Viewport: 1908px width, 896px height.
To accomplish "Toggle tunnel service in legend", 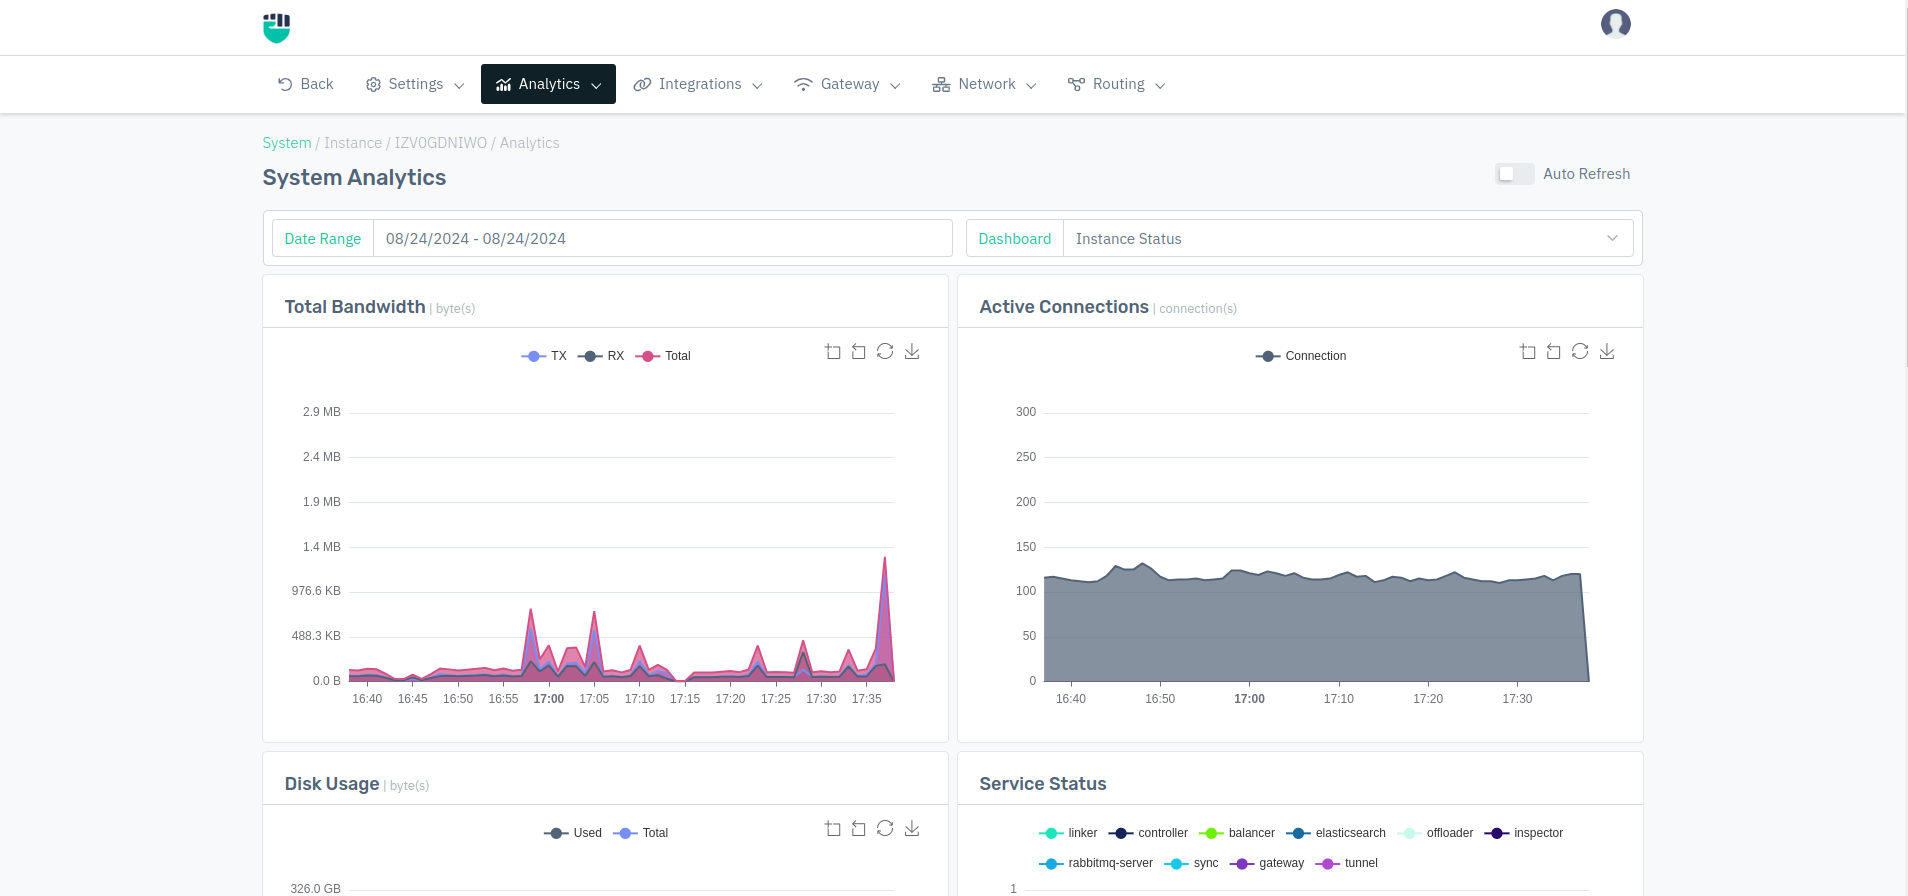I will tap(1347, 863).
